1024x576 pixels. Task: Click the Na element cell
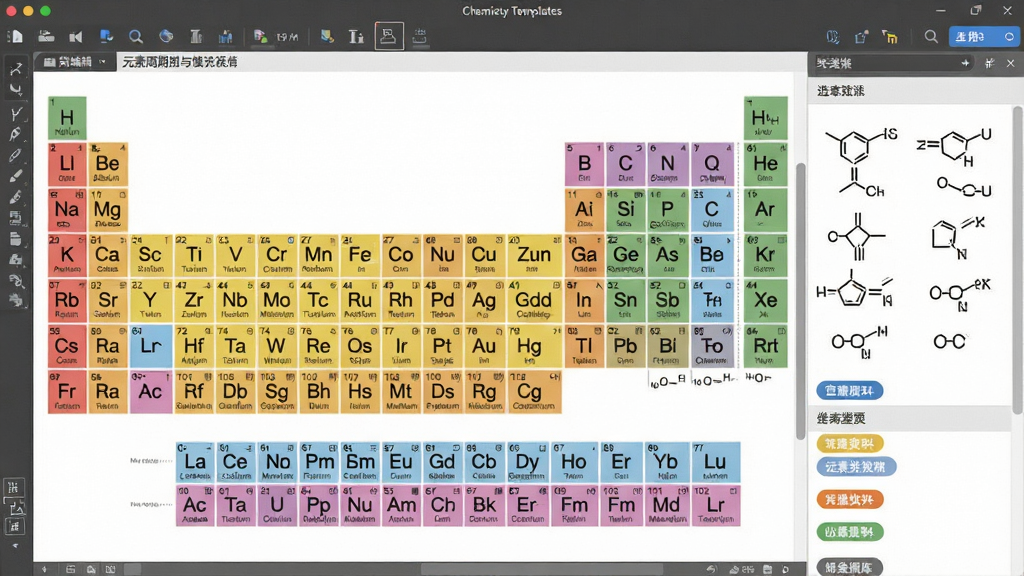pos(67,210)
